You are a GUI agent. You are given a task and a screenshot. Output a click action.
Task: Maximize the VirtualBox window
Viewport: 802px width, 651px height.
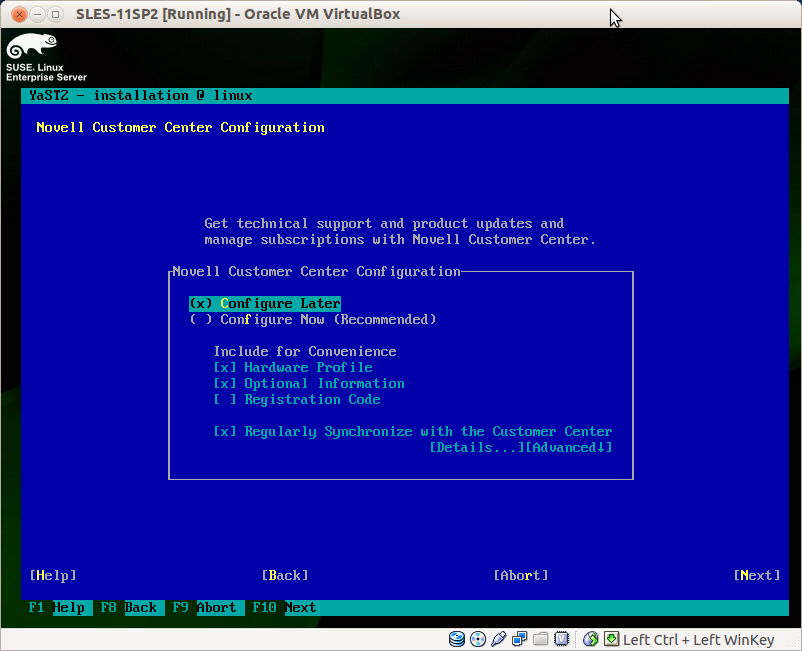pyautogui.click(x=55, y=14)
